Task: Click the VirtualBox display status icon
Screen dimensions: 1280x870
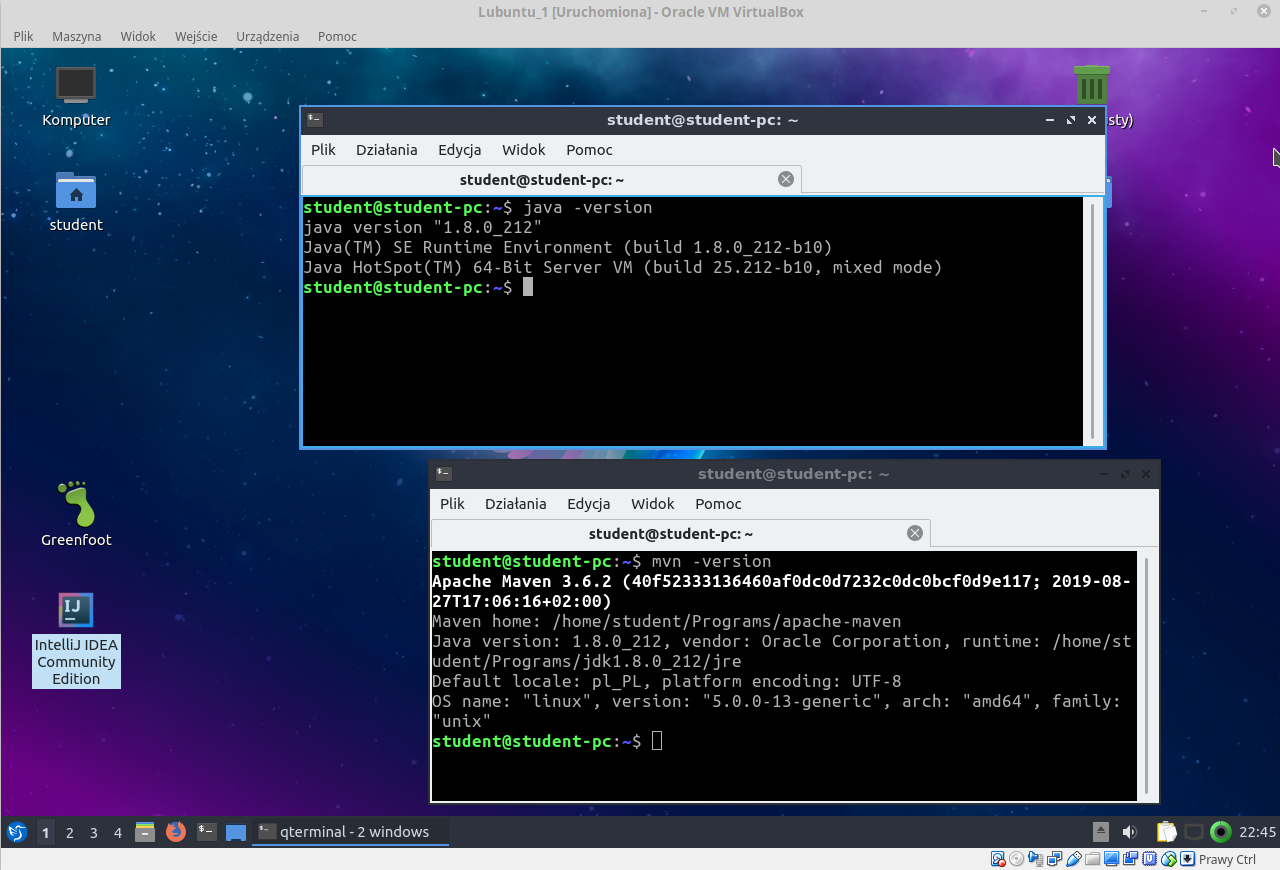Action: tap(1111, 859)
